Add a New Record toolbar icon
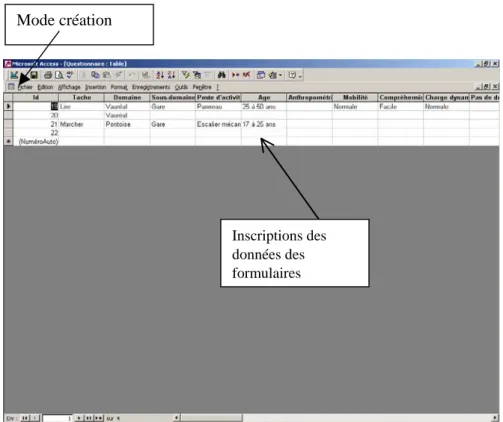 [235, 75]
